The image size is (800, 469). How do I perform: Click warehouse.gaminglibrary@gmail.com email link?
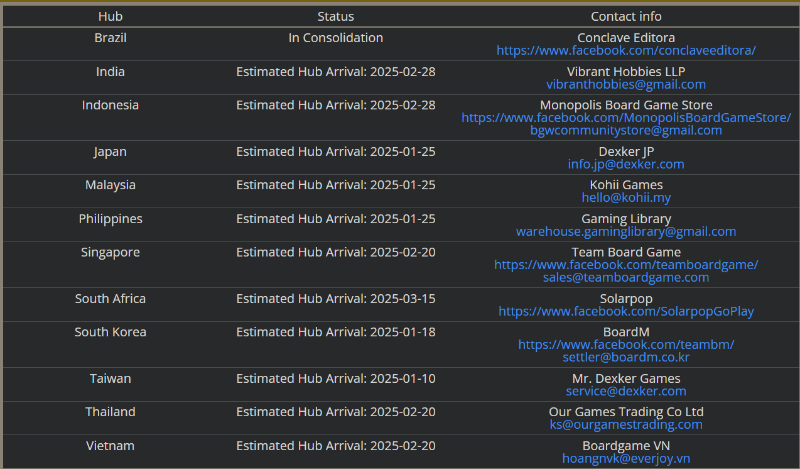point(626,232)
